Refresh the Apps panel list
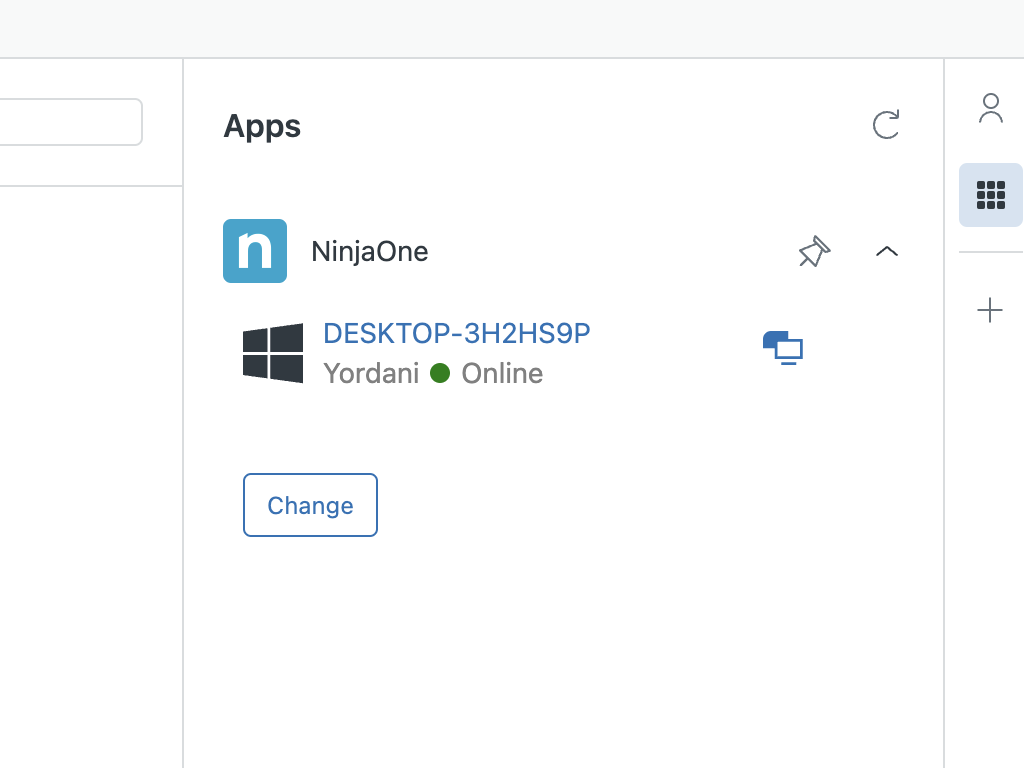The image size is (1024, 768). (x=886, y=125)
